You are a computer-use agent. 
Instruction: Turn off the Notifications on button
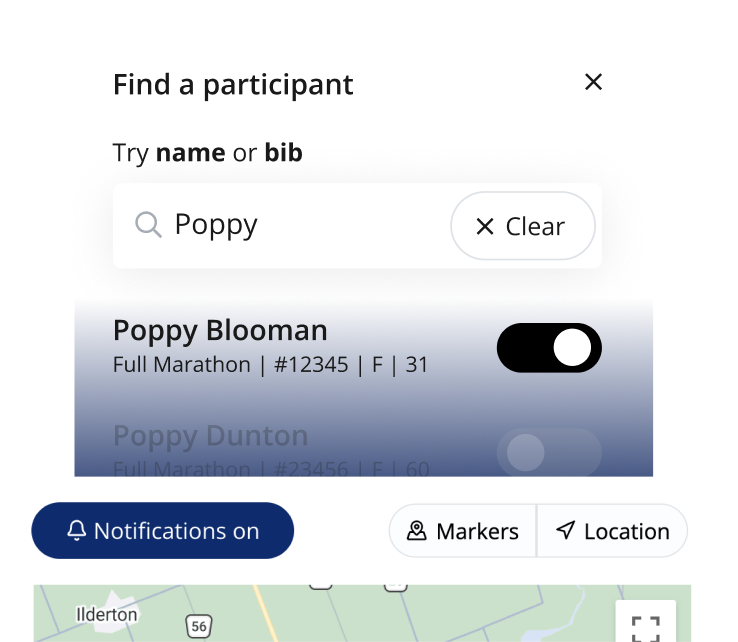coord(163,531)
